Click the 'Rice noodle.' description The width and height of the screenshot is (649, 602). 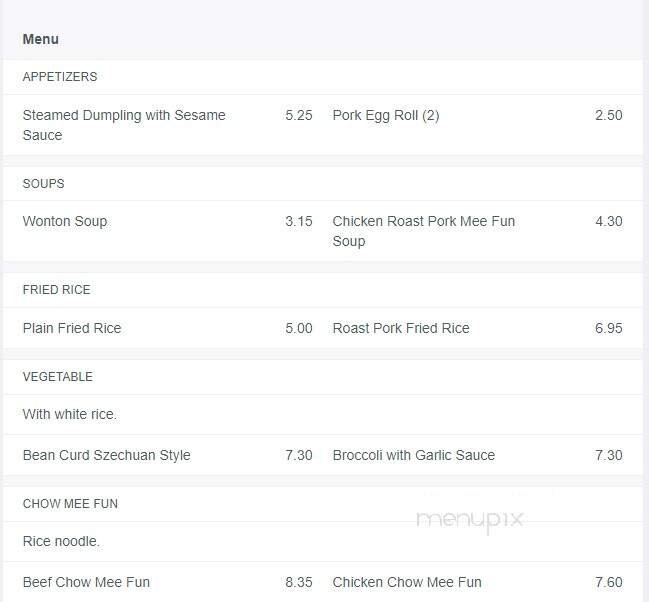[x=62, y=541]
